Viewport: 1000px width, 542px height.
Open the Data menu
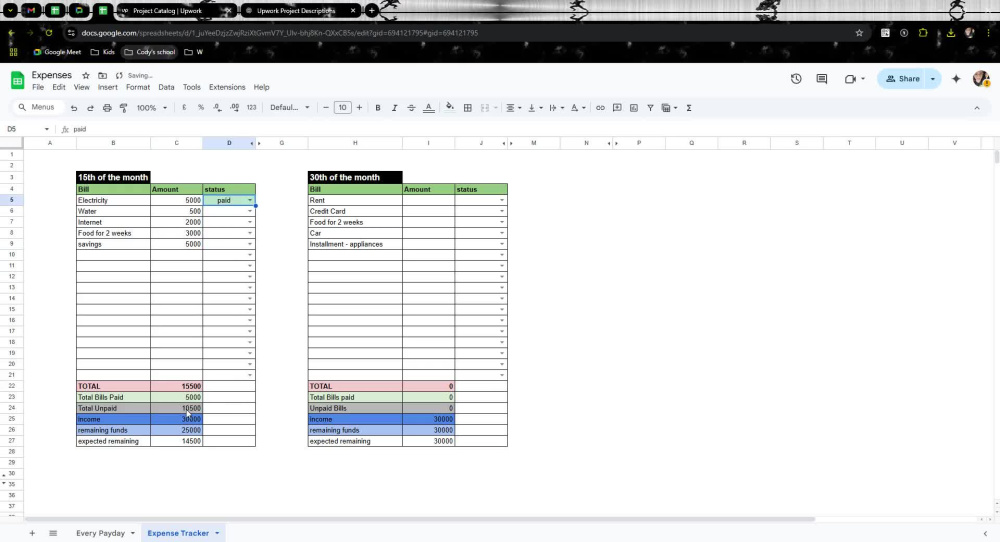(x=166, y=87)
